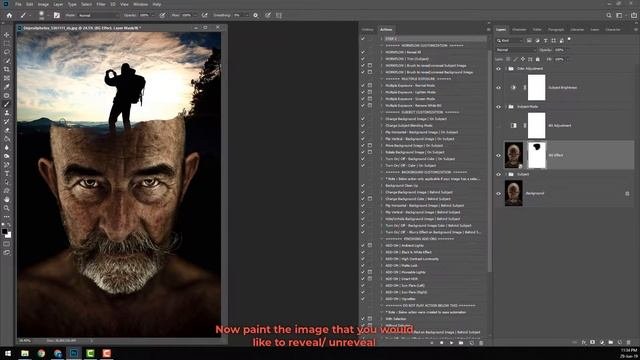The width and height of the screenshot is (640, 360).
Task: Play the selected action
Action: pos(451,343)
